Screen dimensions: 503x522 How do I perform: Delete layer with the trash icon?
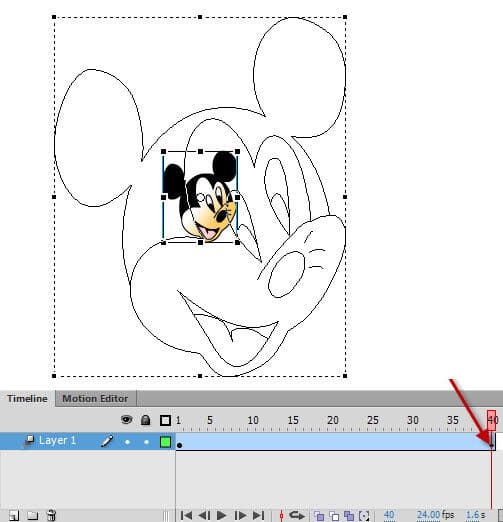(x=51, y=515)
